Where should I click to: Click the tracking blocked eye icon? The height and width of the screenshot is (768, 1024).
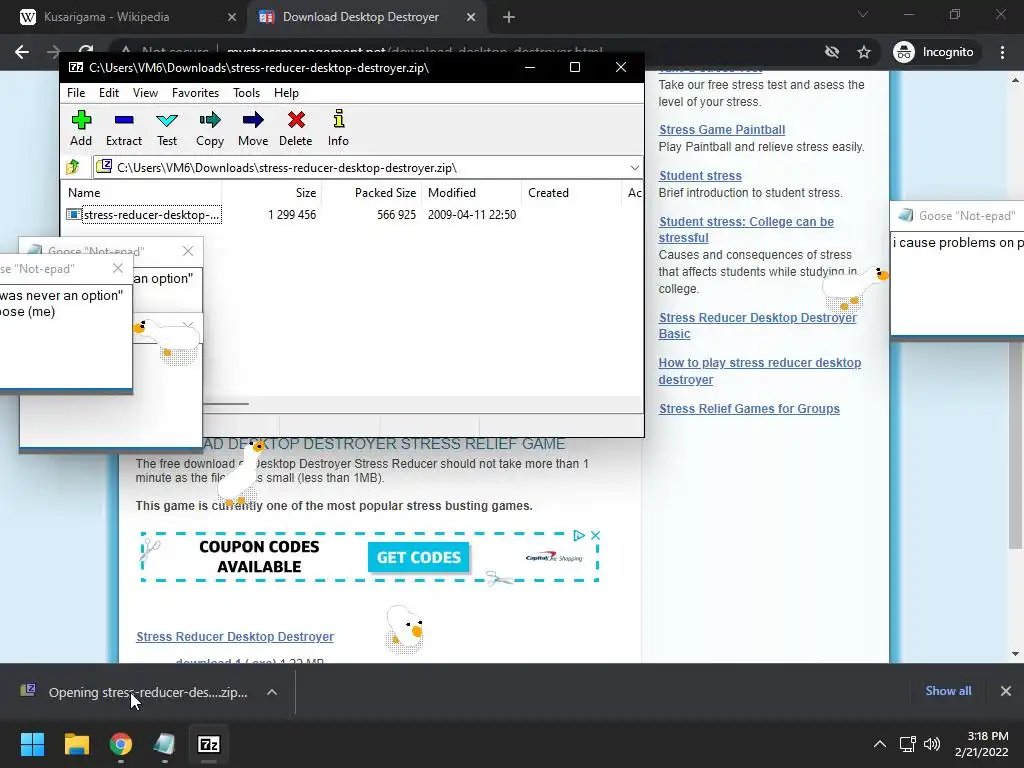(831, 52)
